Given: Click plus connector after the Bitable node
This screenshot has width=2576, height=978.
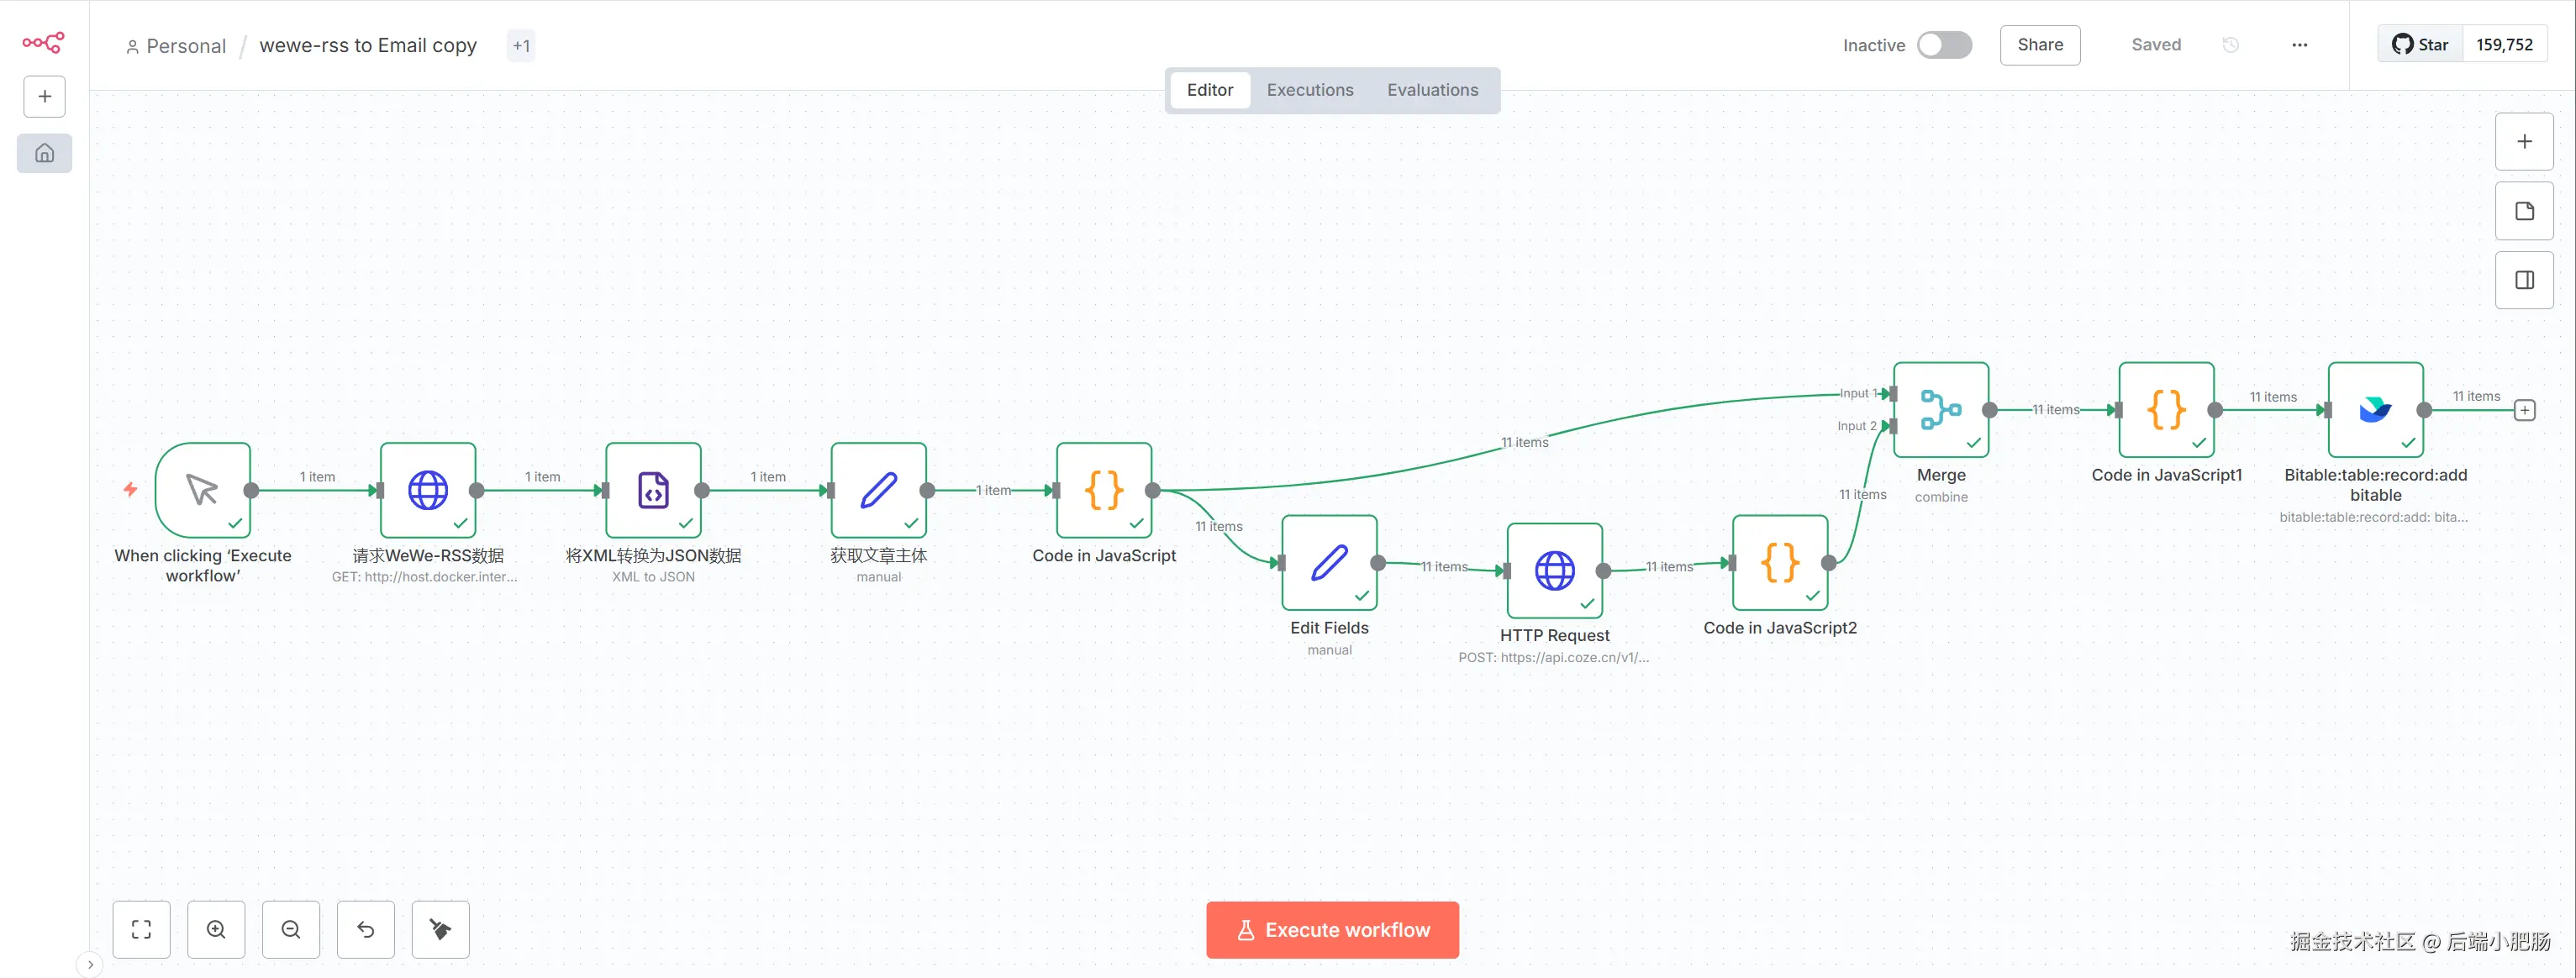Looking at the screenshot, I should (2524, 410).
